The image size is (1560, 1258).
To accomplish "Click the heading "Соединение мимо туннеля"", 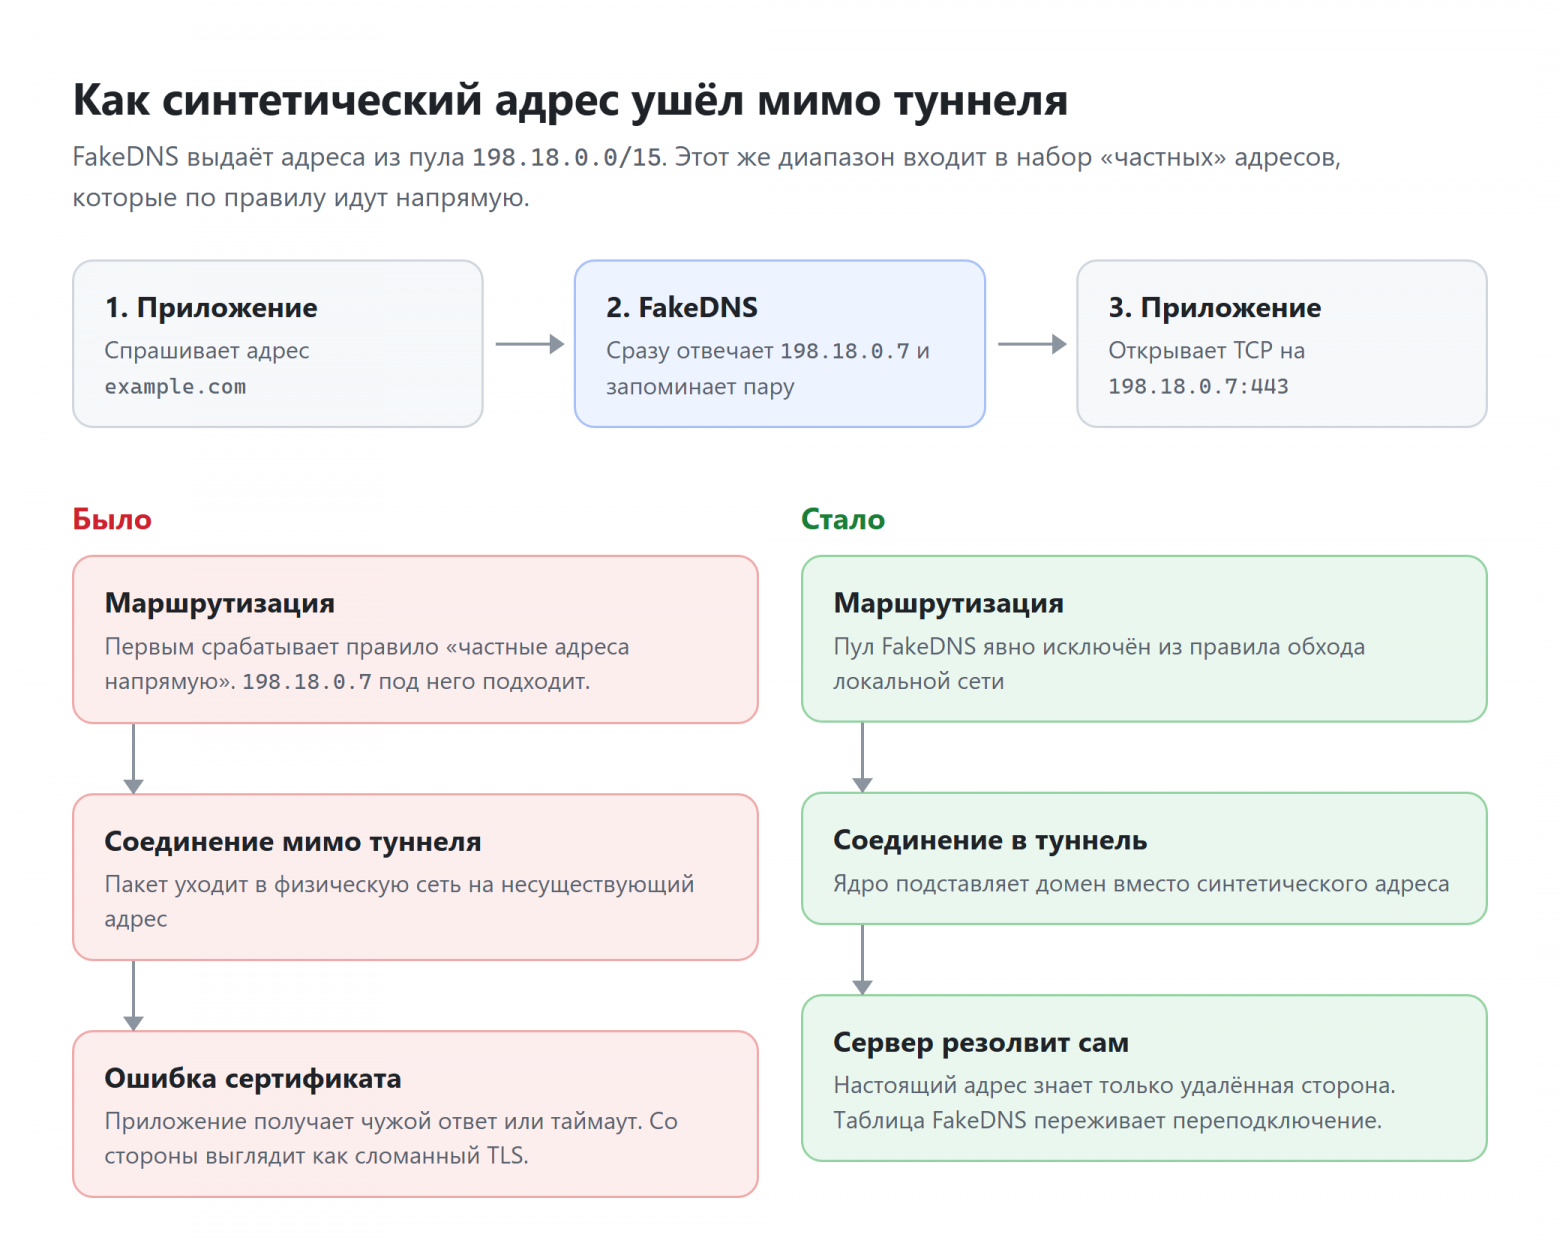I will pos(293,842).
